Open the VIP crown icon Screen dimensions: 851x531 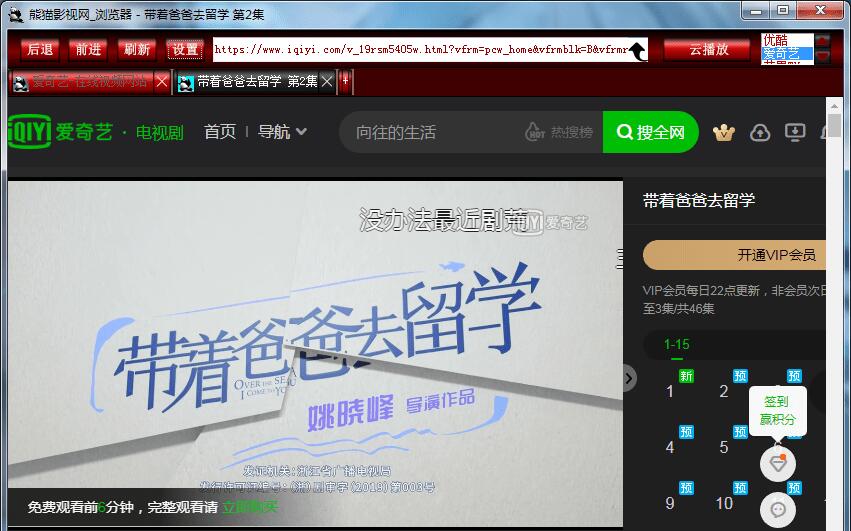point(723,132)
